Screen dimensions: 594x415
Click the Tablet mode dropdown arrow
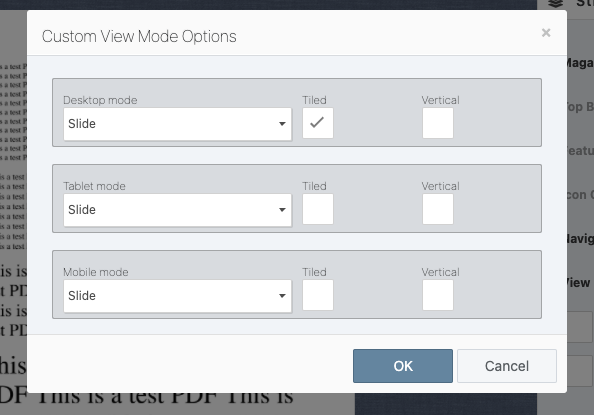coord(282,210)
